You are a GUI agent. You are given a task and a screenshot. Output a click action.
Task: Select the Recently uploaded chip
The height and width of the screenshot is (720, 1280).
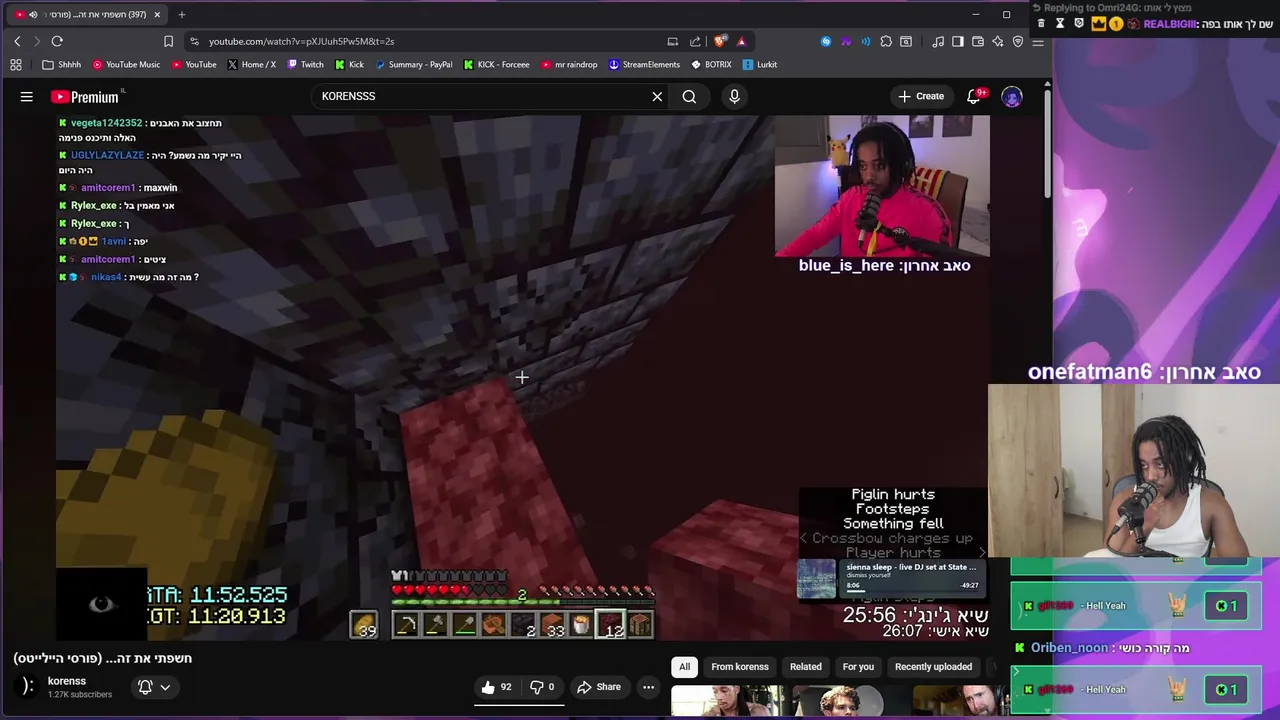click(x=933, y=667)
